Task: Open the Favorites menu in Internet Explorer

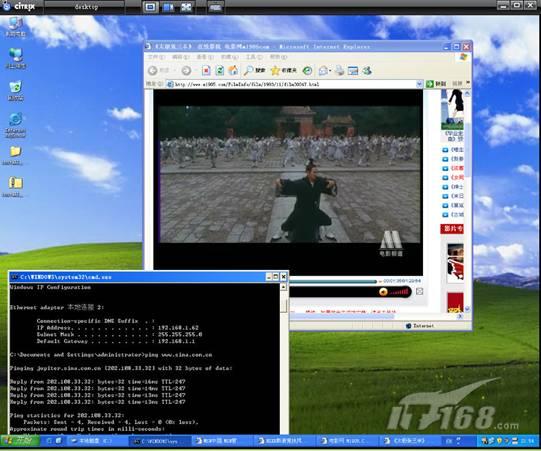Action: [229, 57]
